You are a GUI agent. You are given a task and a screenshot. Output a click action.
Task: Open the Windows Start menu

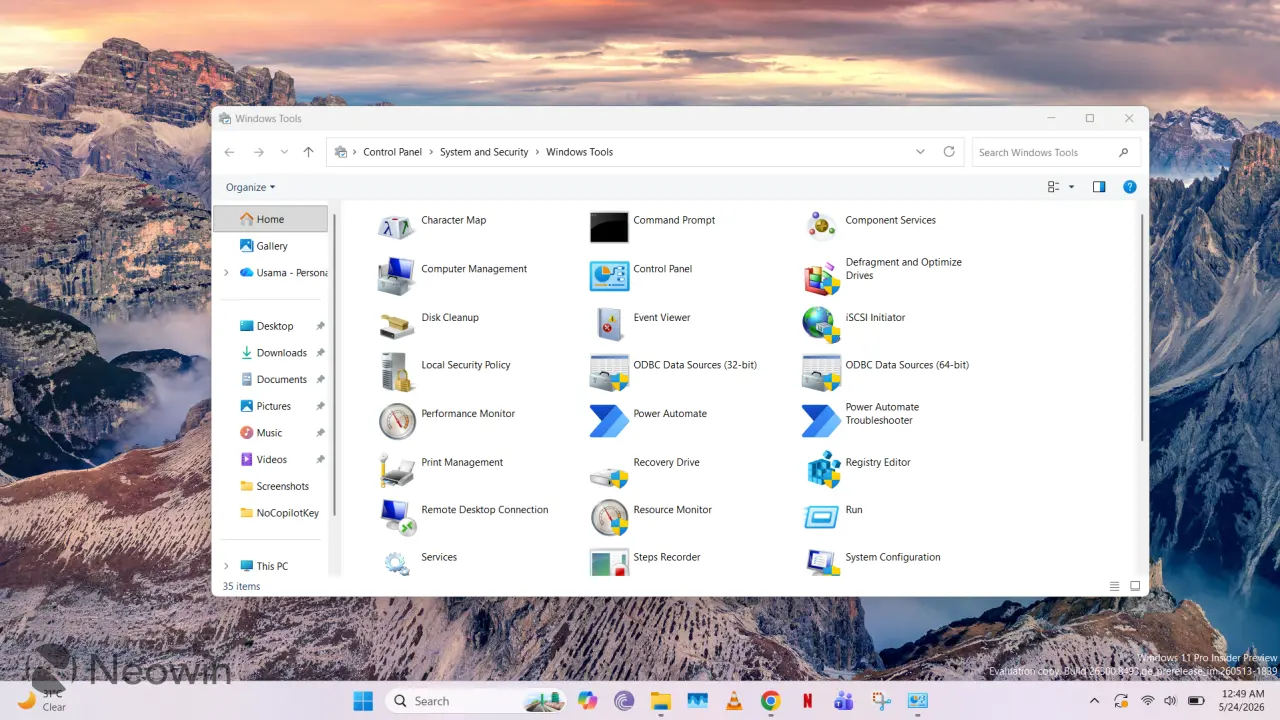pyautogui.click(x=362, y=700)
